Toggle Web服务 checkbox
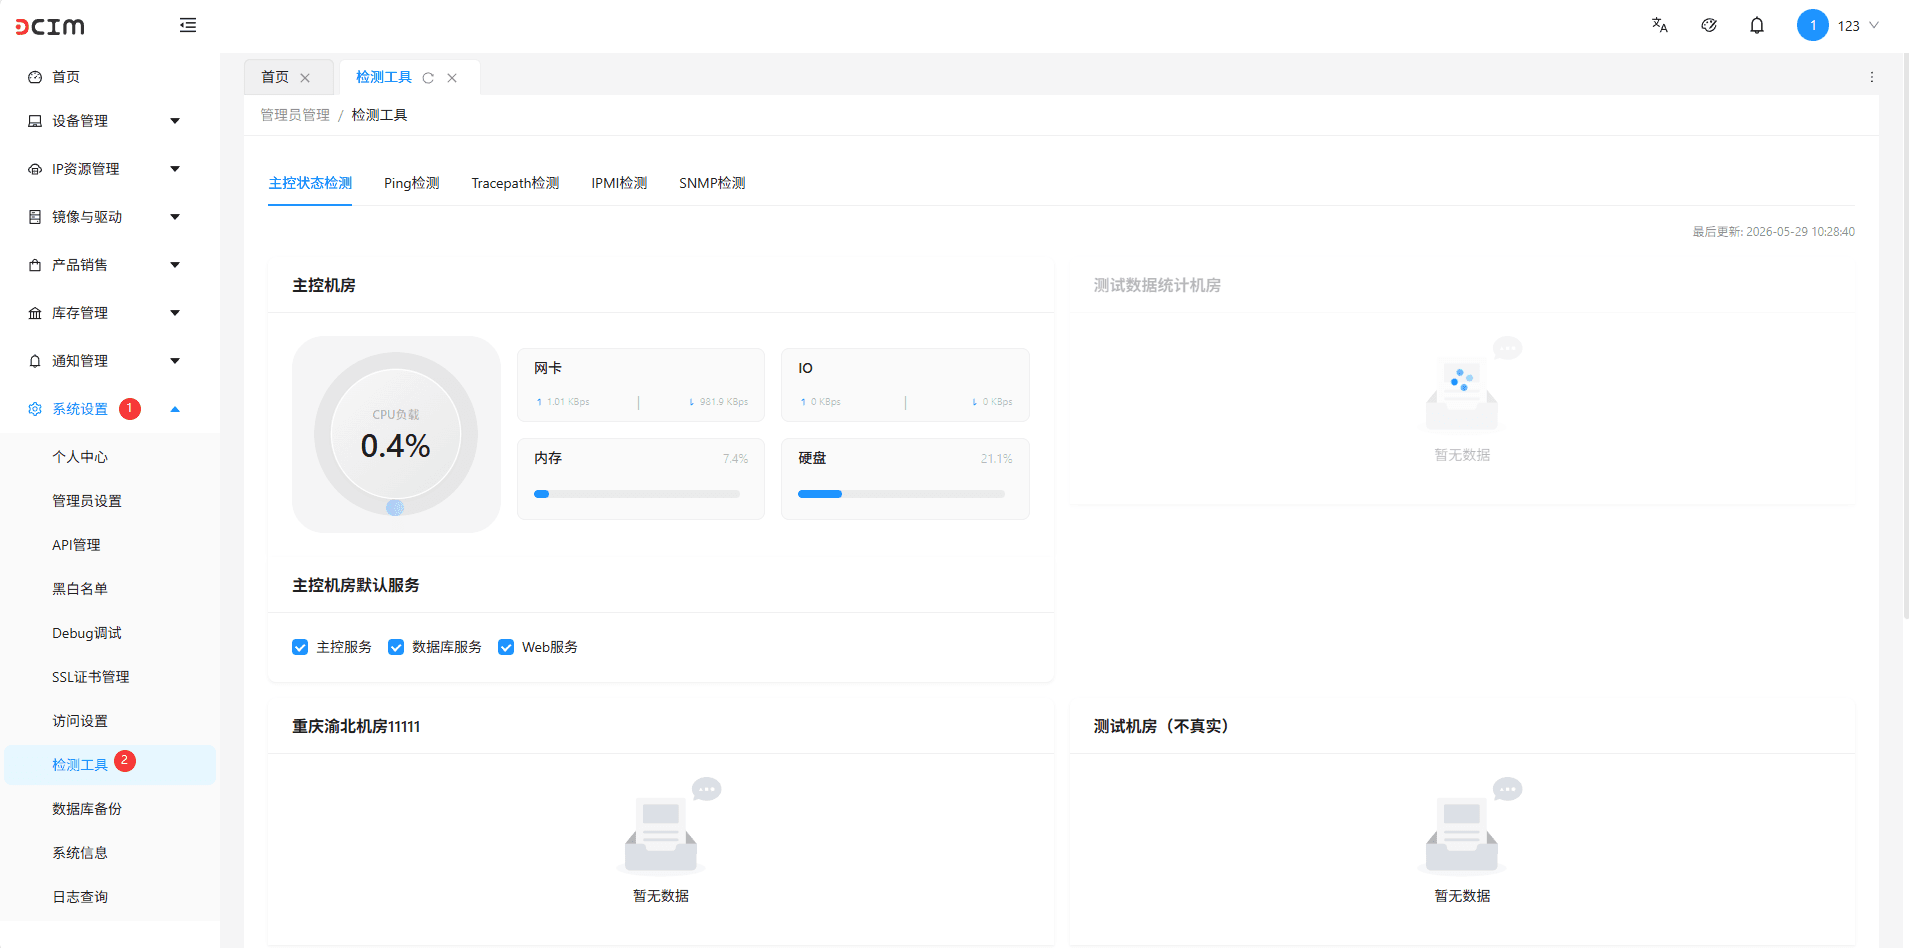 pyautogui.click(x=506, y=647)
